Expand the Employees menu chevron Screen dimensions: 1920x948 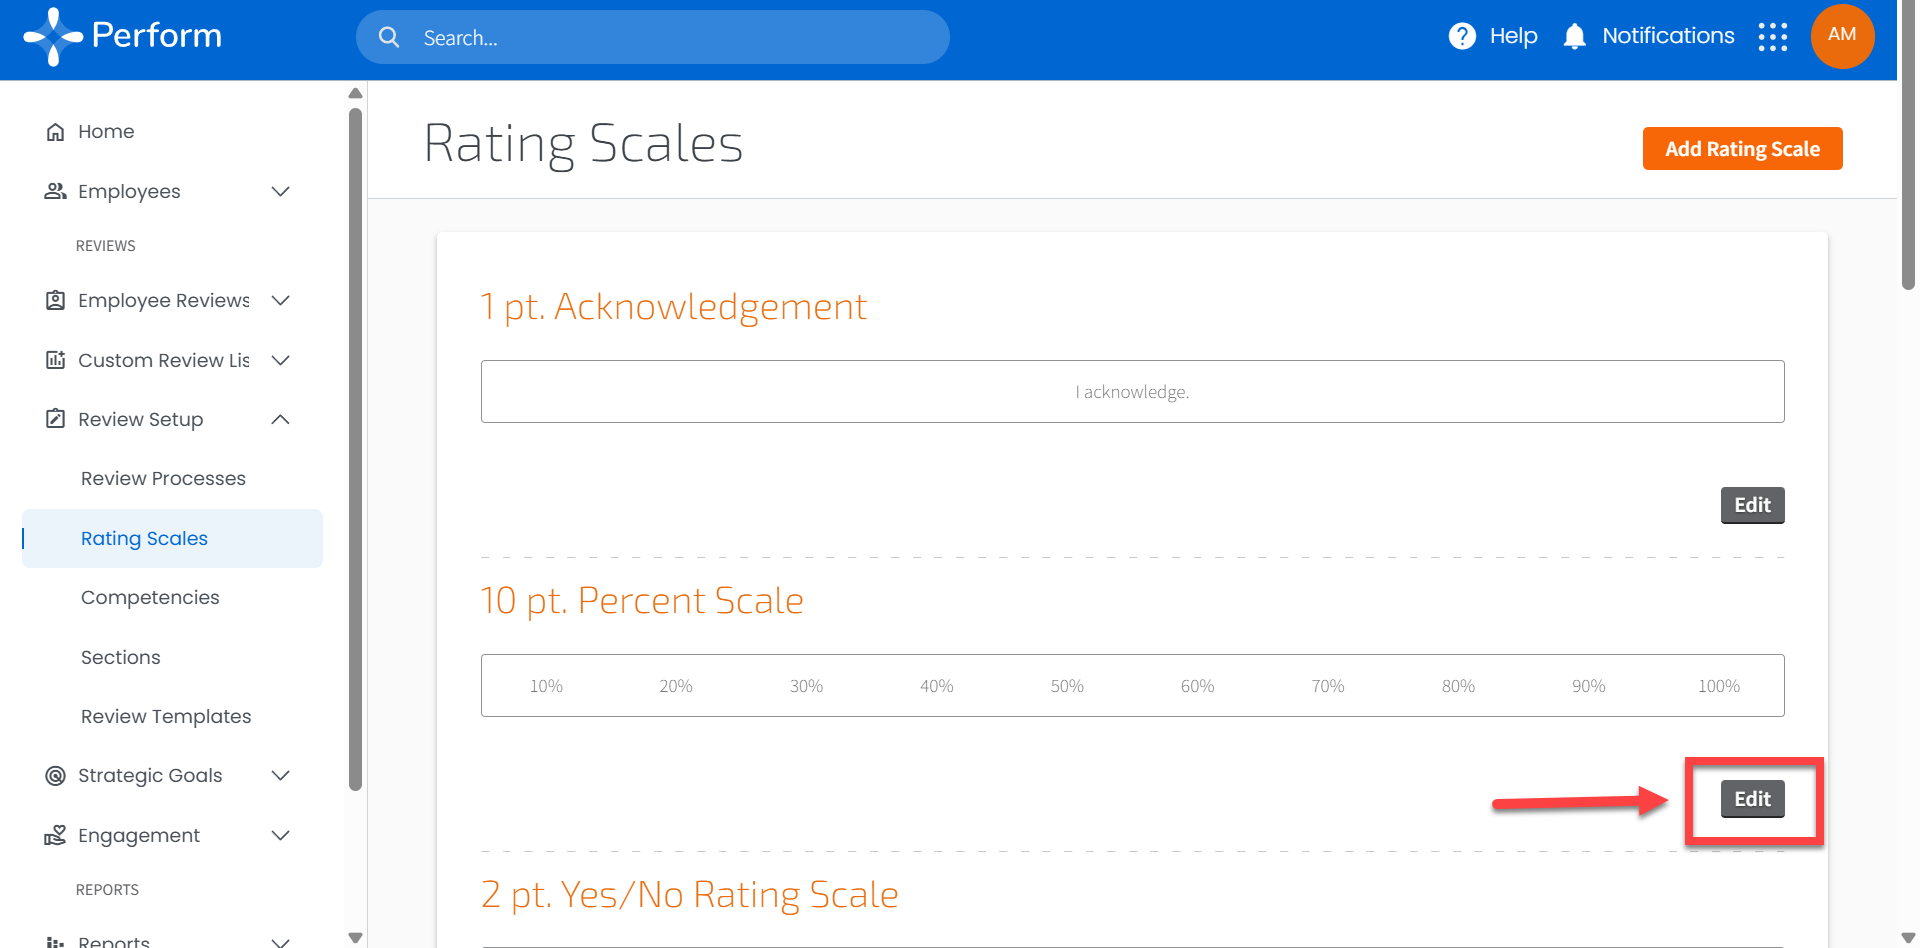pyautogui.click(x=281, y=191)
